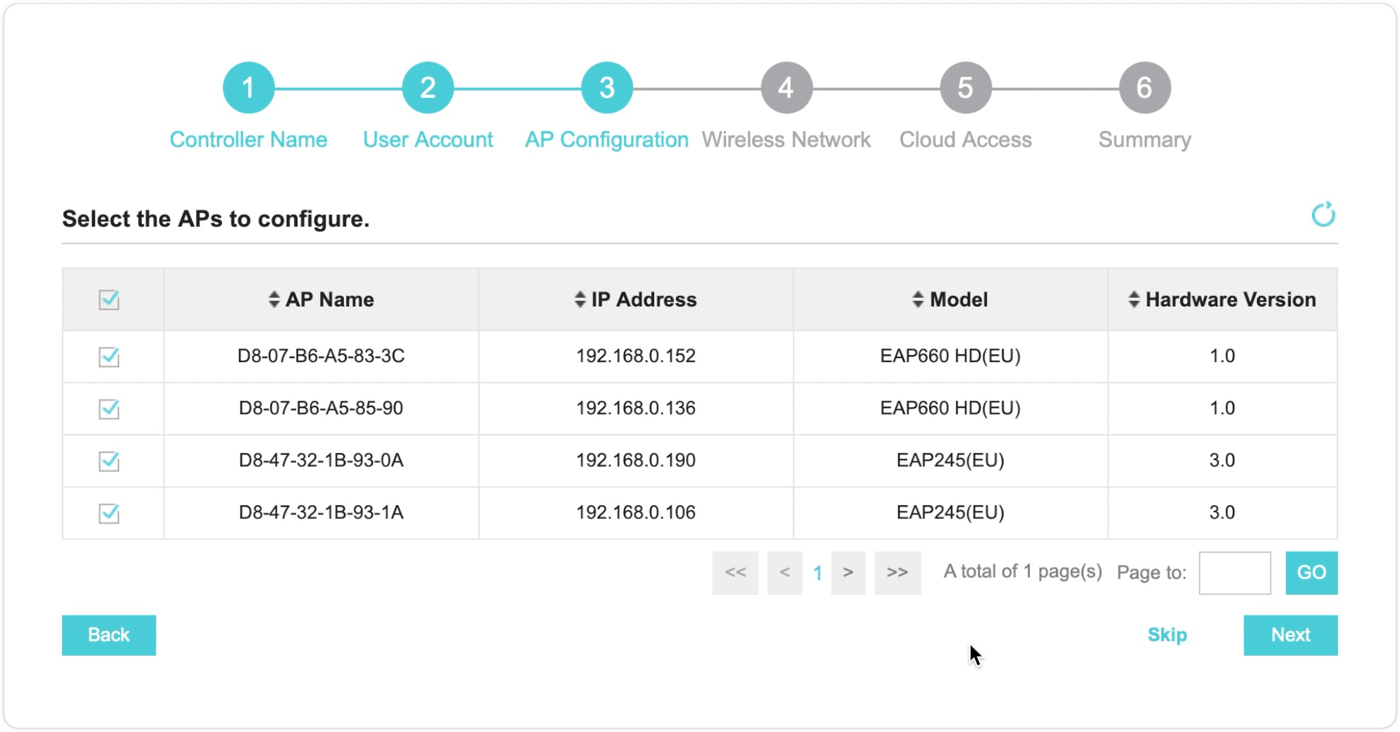Screen dimensions: 1400x732
Task: Jump to last page with >> button
Action: [897, 573]
